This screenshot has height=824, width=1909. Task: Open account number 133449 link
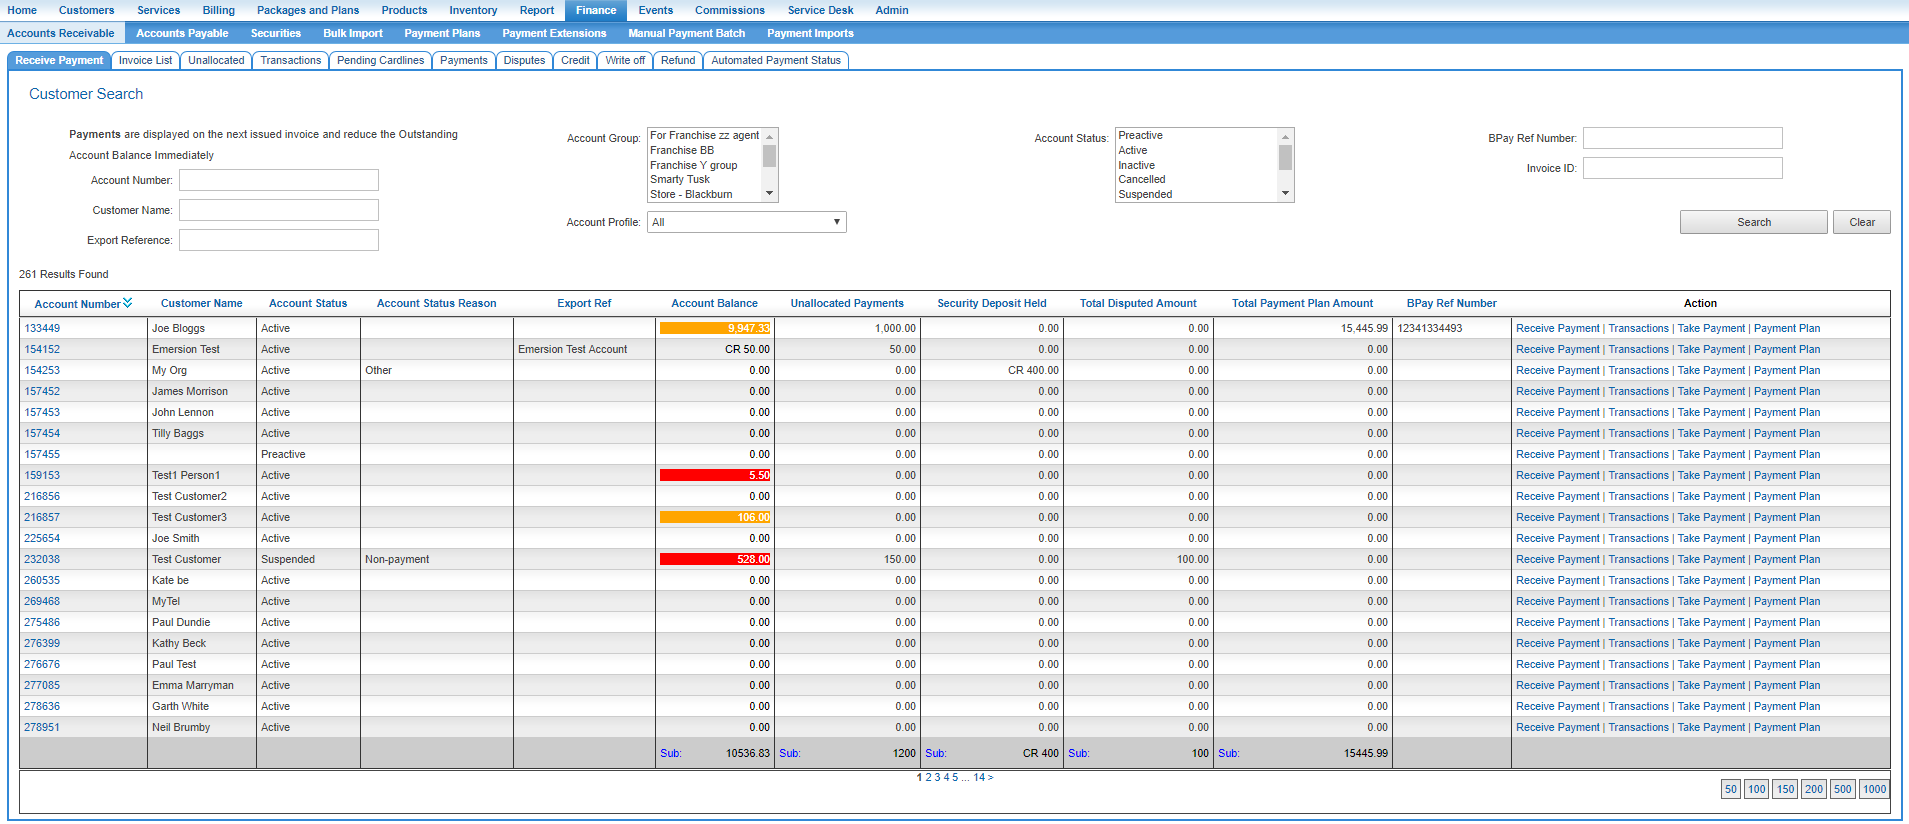click(42, 328)
